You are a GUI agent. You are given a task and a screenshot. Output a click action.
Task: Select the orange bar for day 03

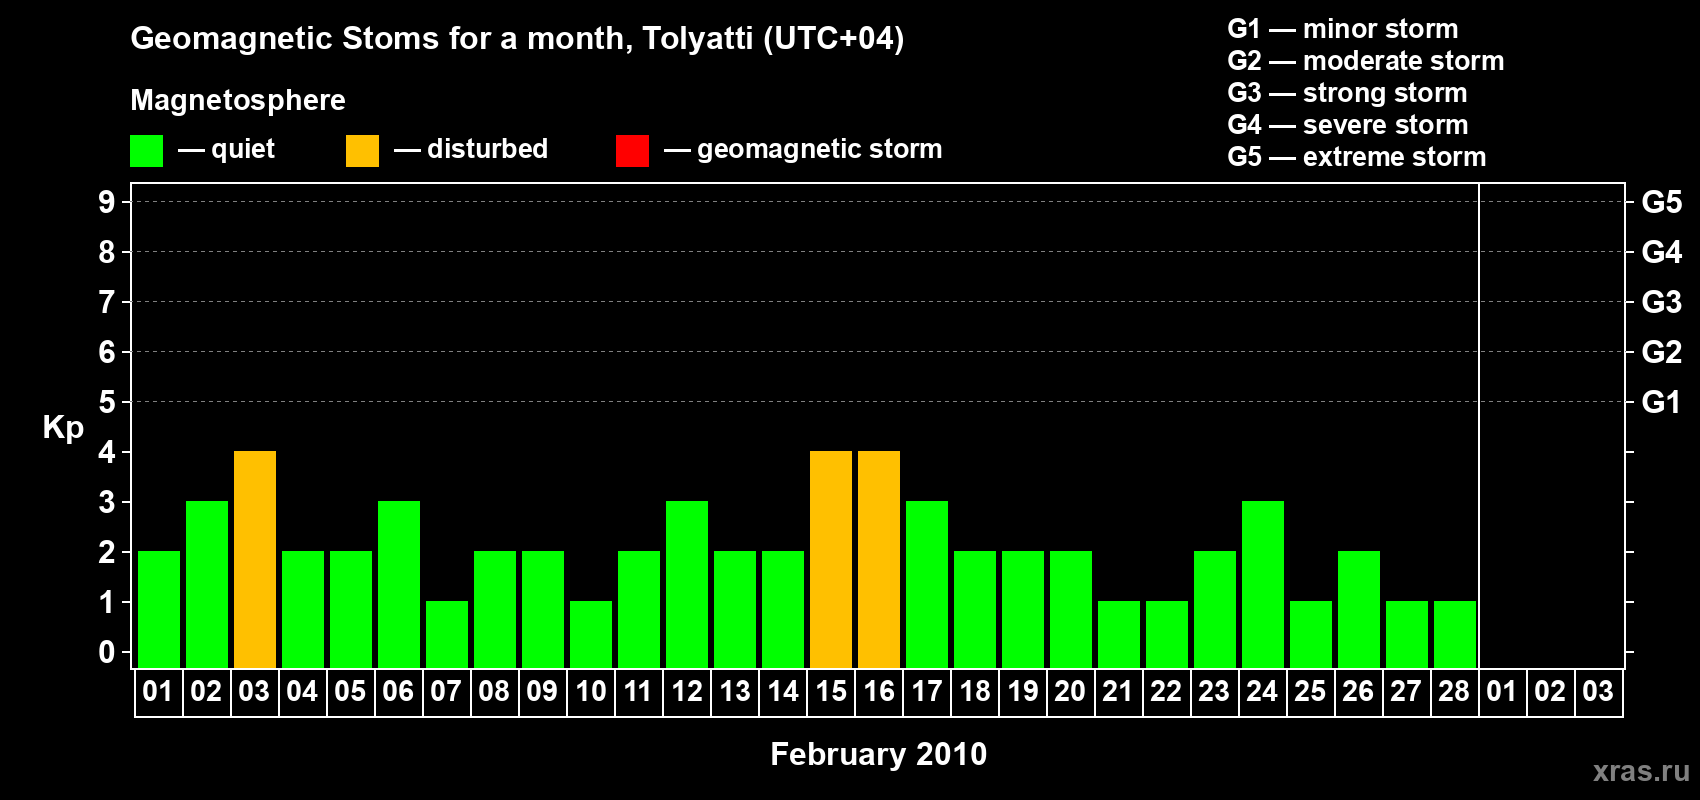pos(255,560)
